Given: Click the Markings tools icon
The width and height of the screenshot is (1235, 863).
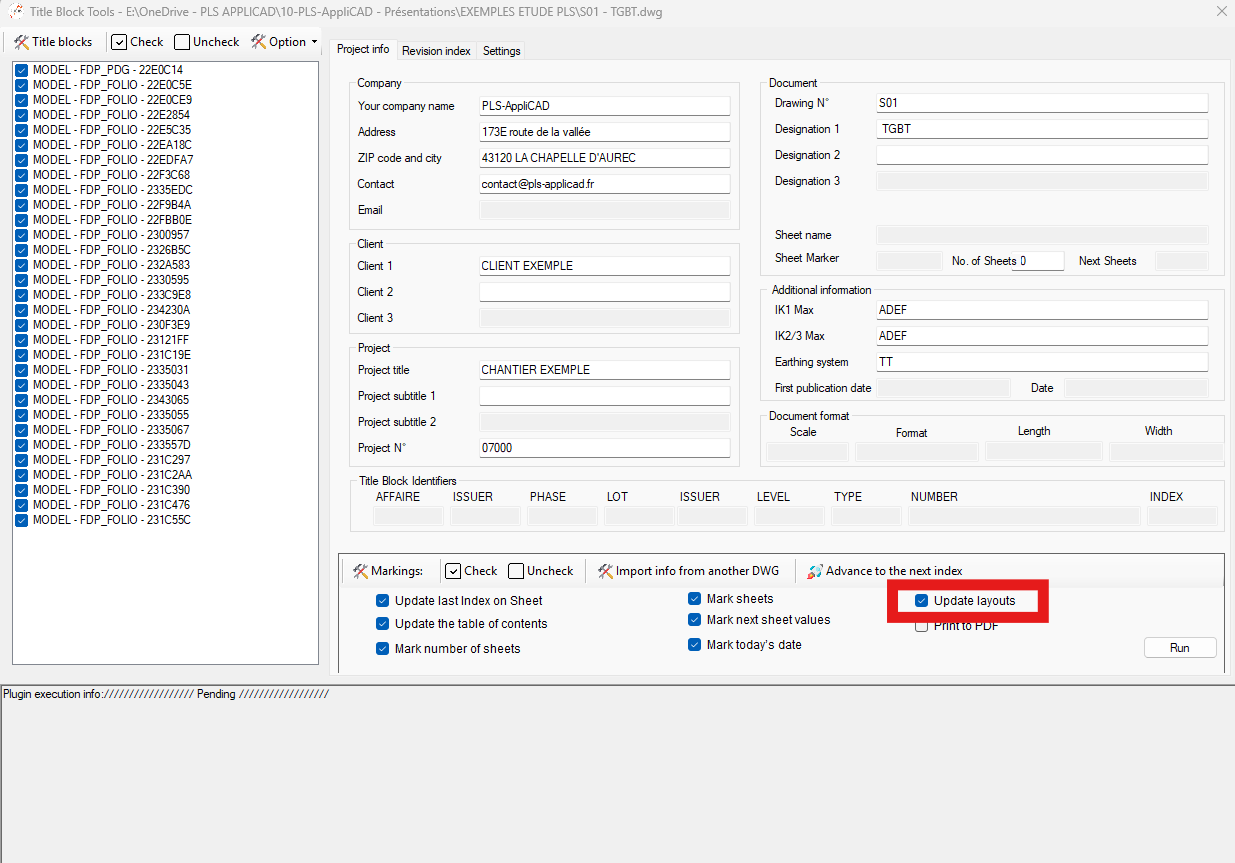Looking at the screenshot, I should (360, 571).
